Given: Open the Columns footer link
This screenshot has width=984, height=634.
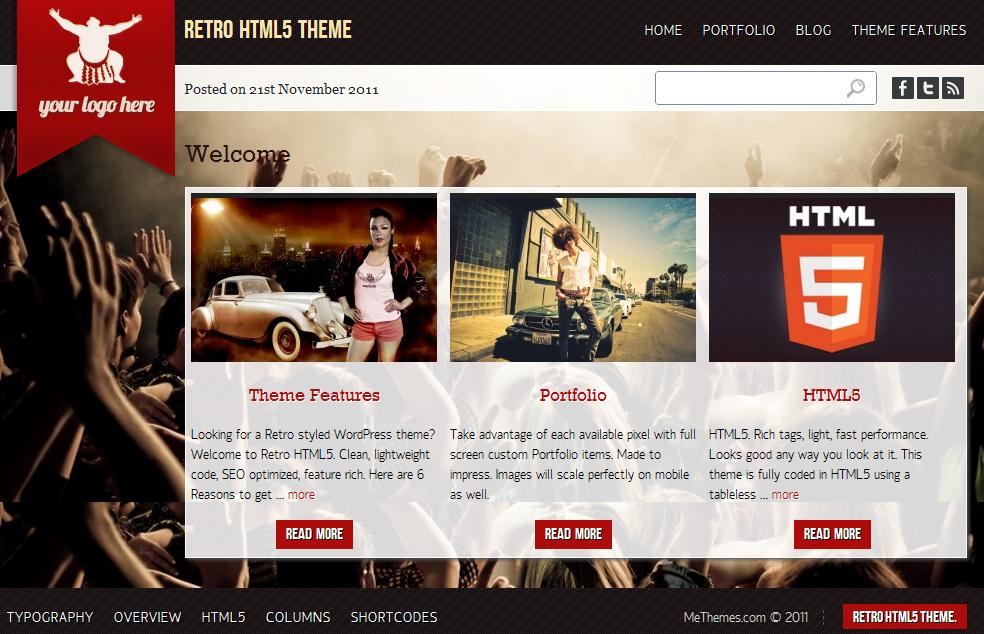Looking at the screenshot, I should click(x=298, y=617).
